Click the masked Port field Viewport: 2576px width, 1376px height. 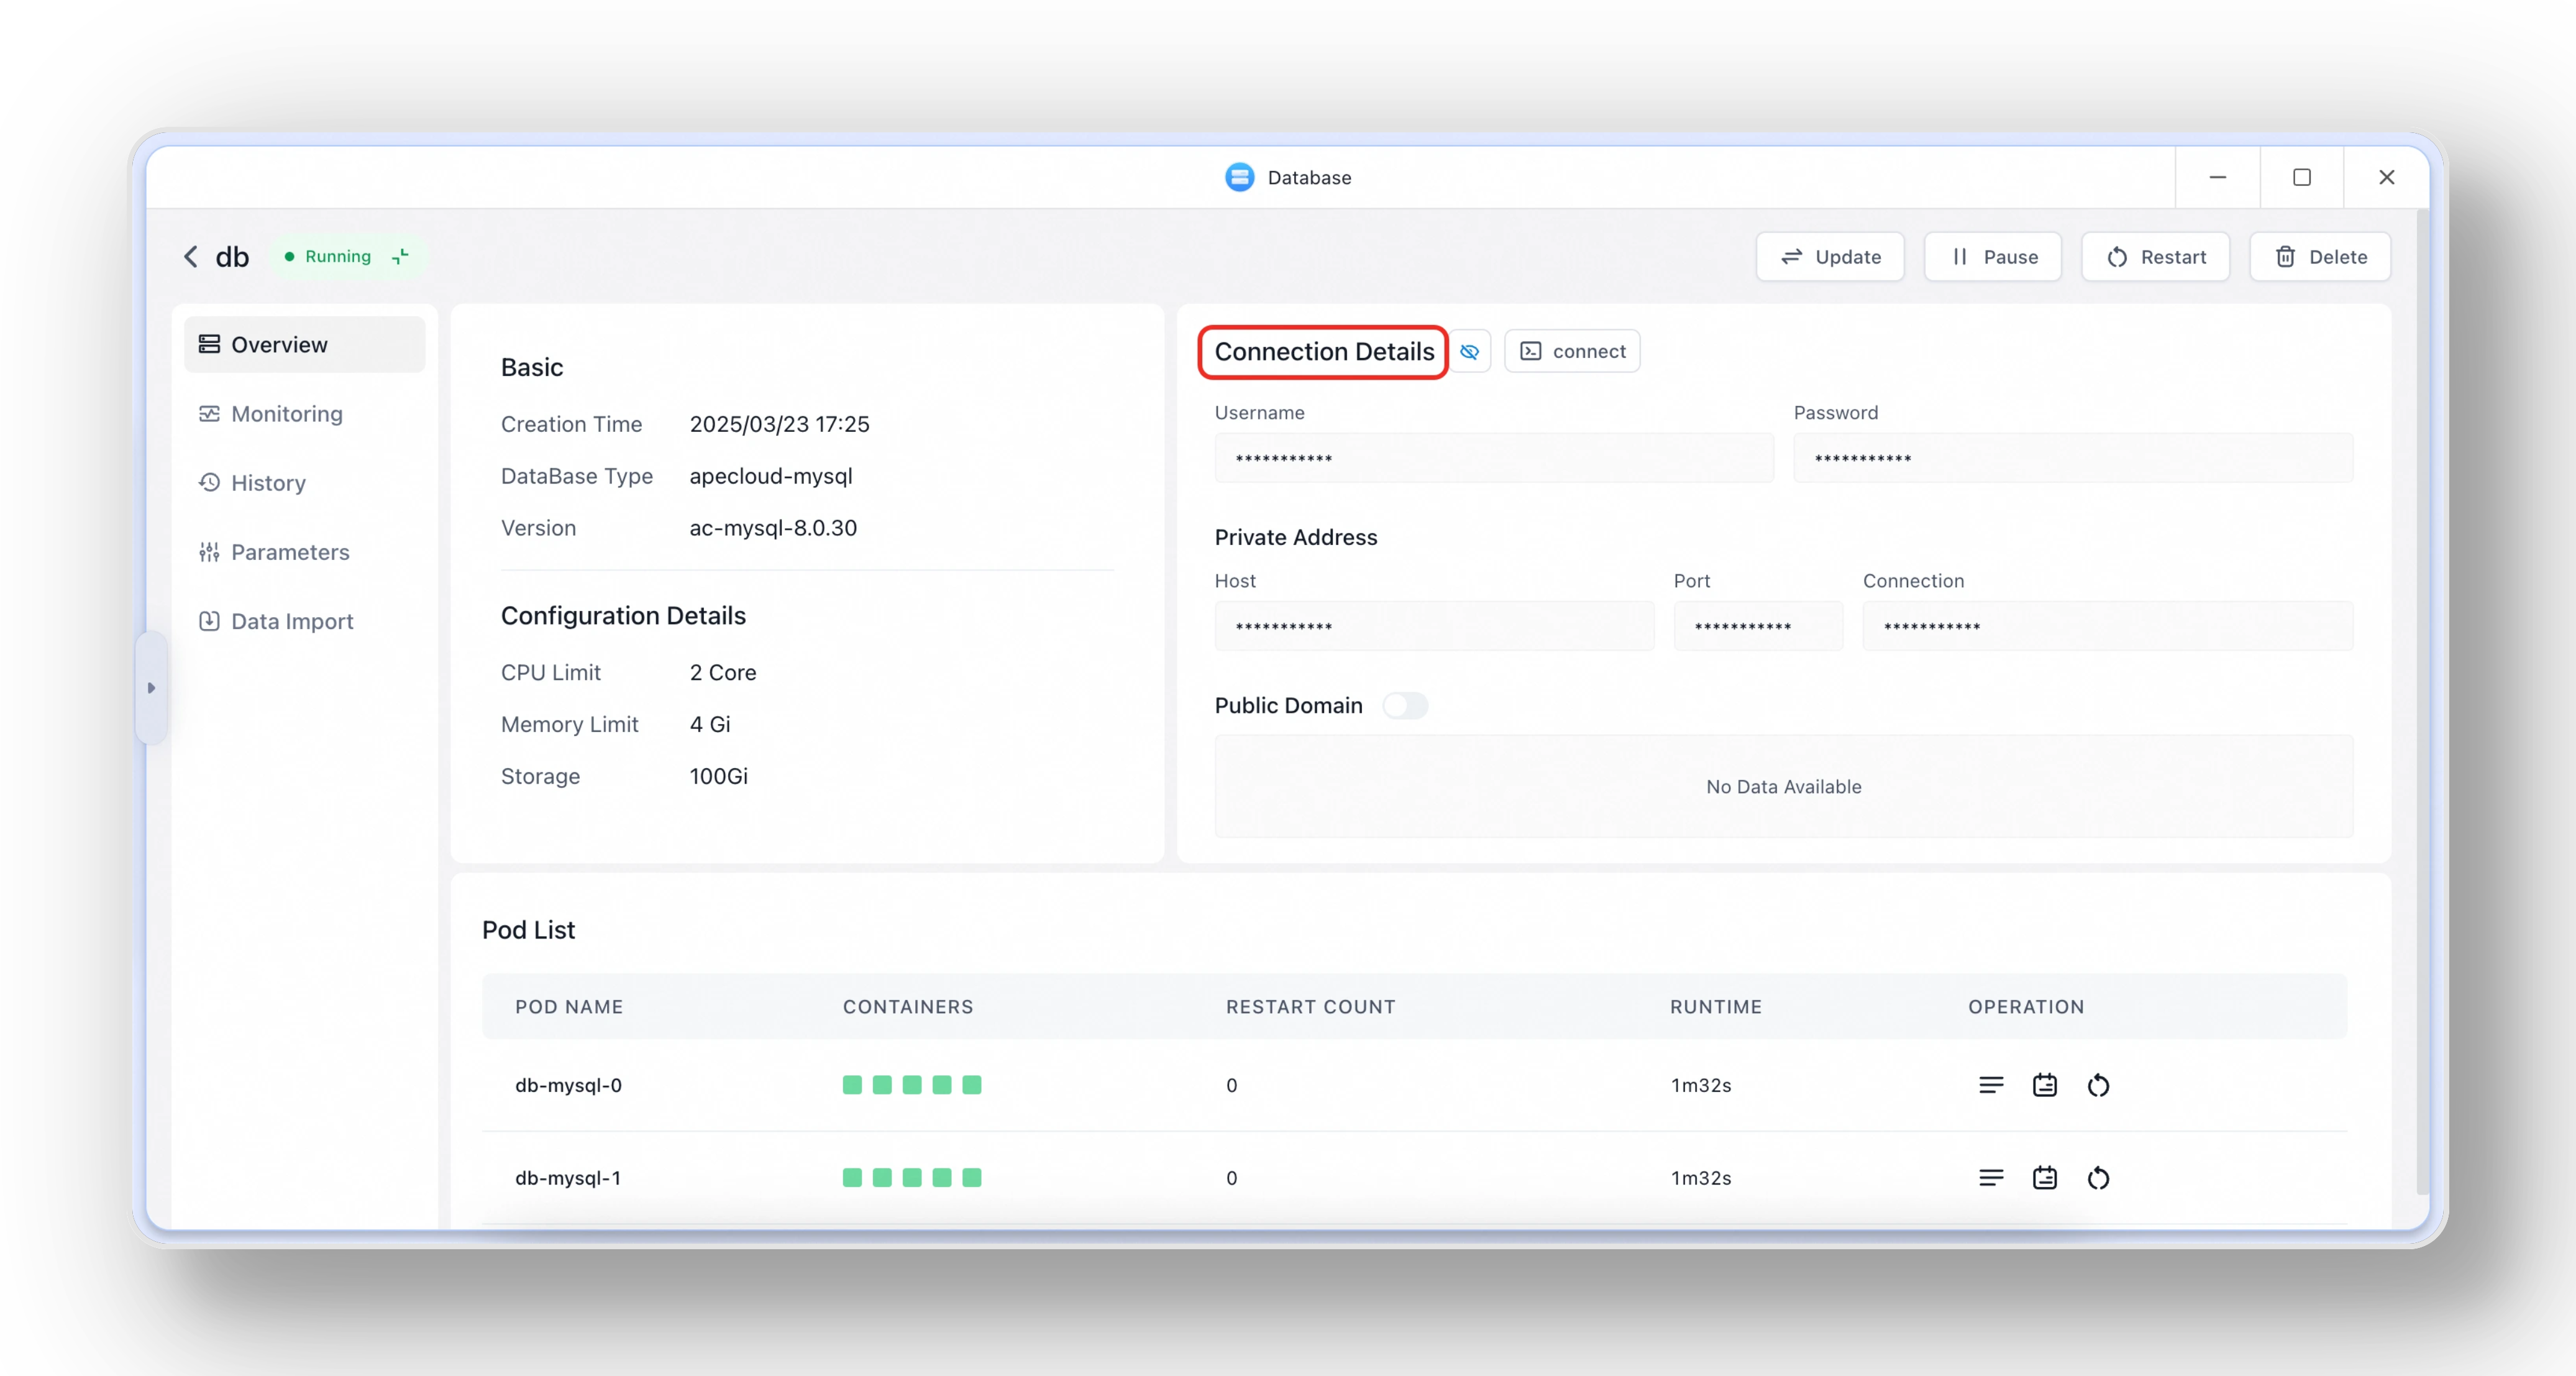pos(1758,627)
